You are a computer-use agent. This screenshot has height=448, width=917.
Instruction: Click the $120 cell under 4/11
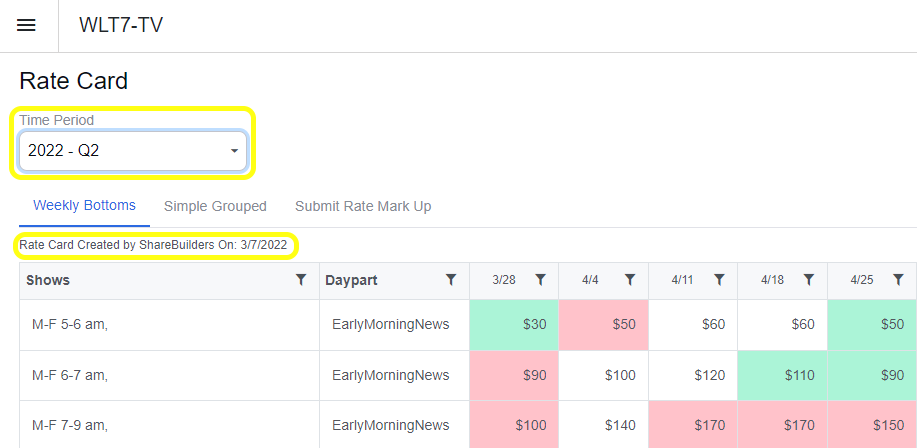pyautogui.click(x=693, y=375)
